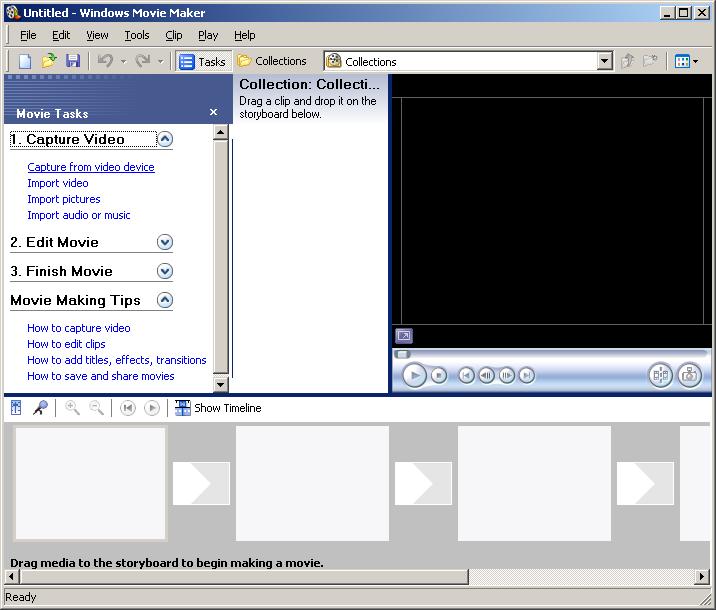Zoom out the timeline magnifier icon
Image resolution: width=716 pixels, height=610 pixels.
point(96,408)
